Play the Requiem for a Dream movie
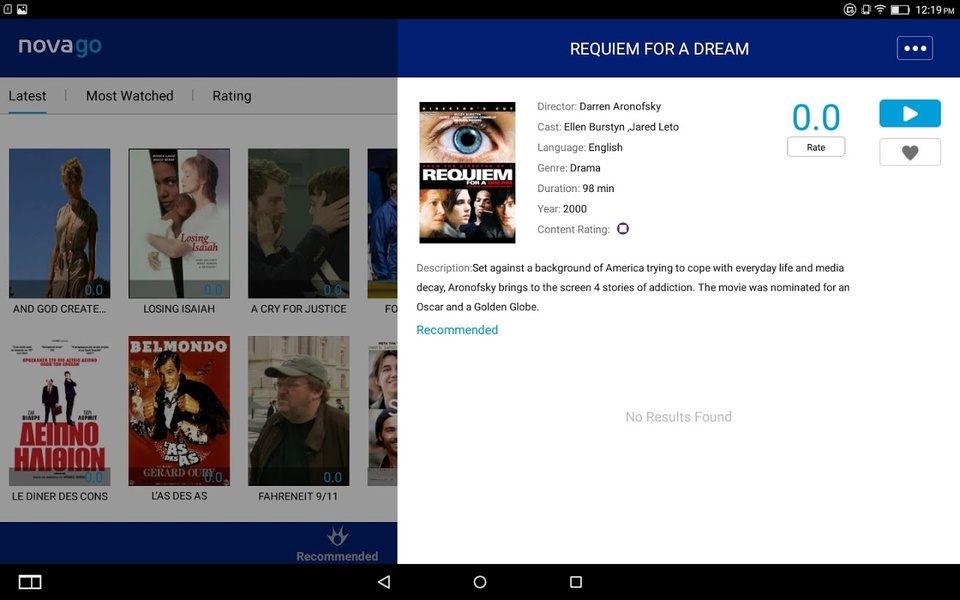This screenshot has width=960, height=600. tap(910, 113)
